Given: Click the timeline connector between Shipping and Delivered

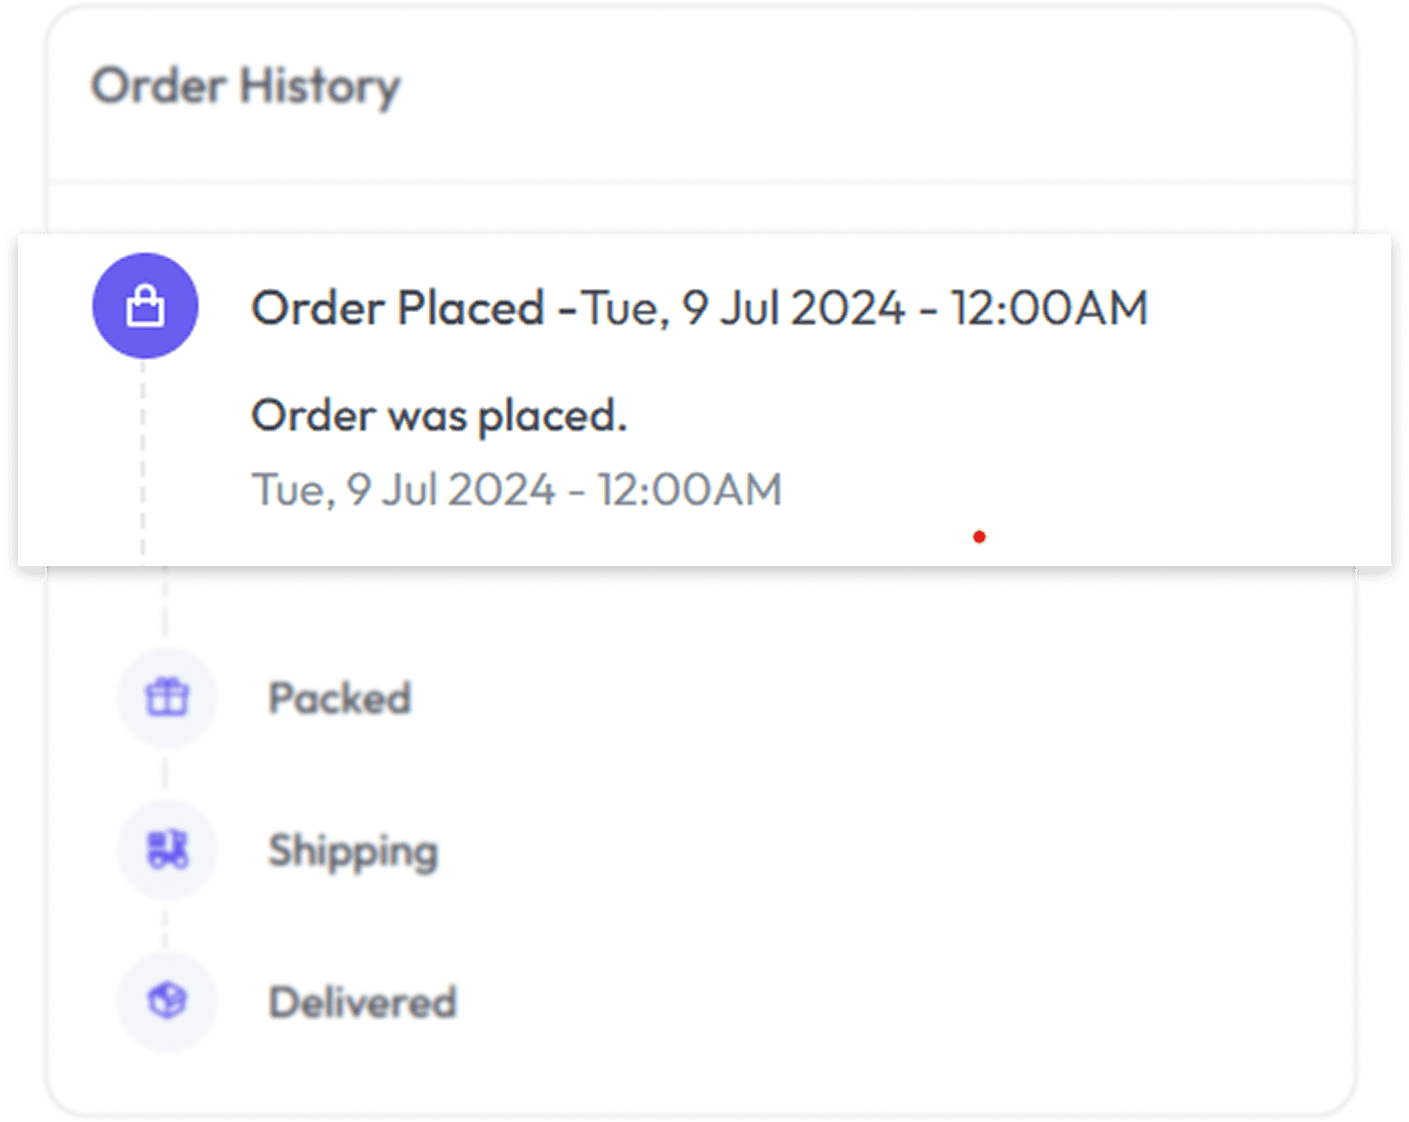Looking at the screenshot, I should coord(166,926).
